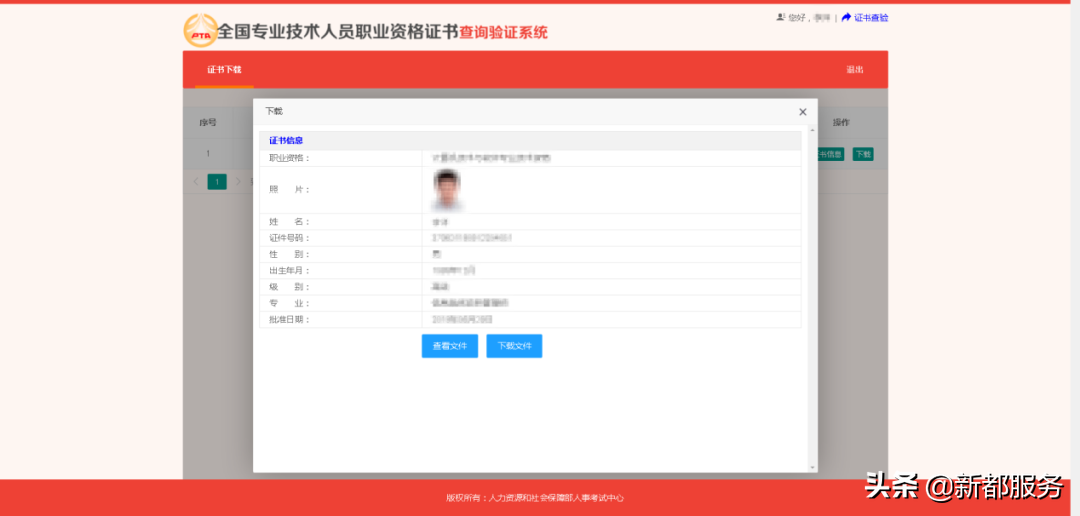Go to previous page with left arrow
This screenshot has width=1080, height=516.
pos(196,181)
